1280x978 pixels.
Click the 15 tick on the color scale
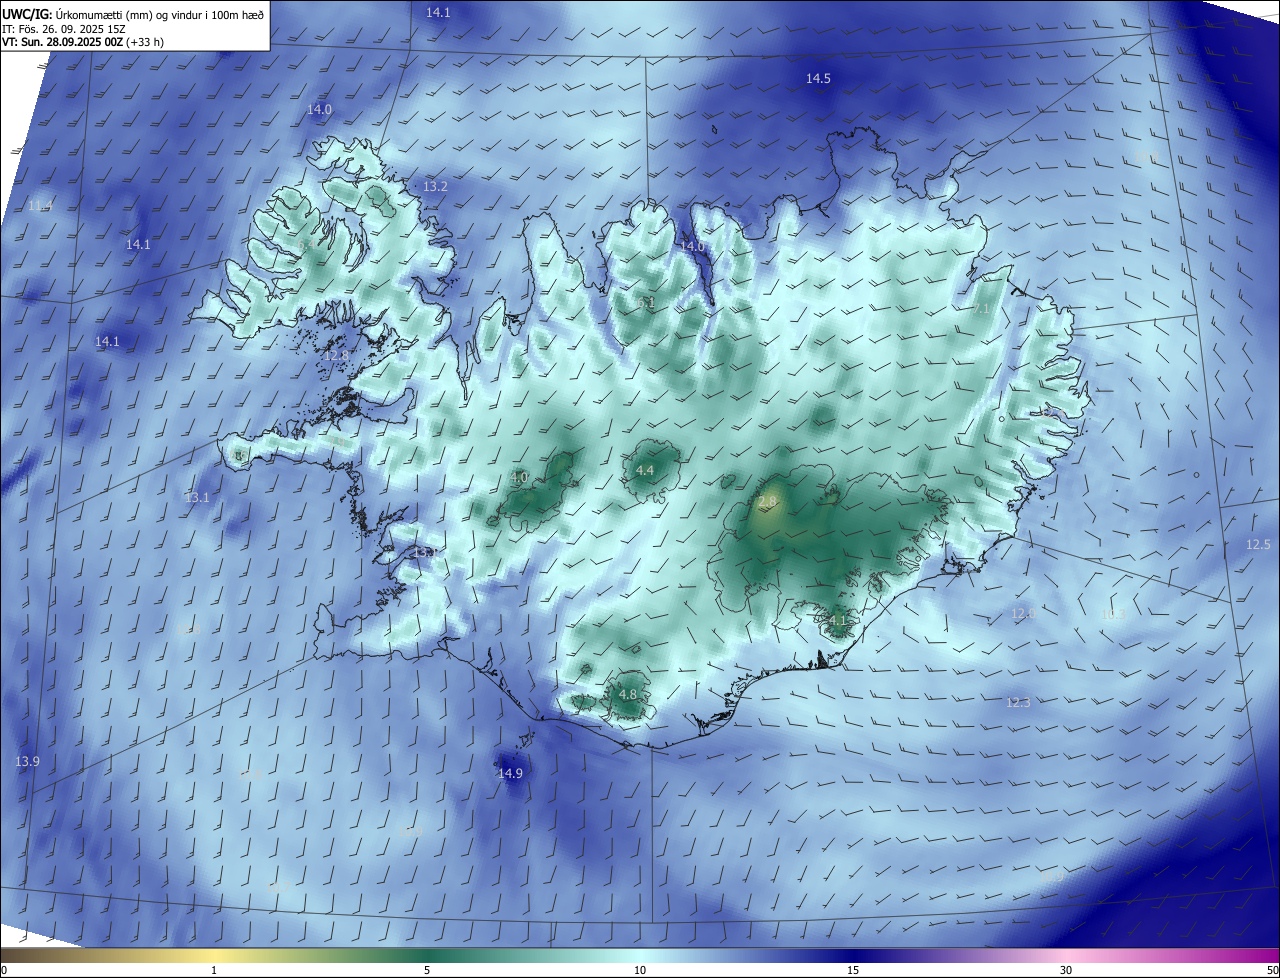point(853,970)
